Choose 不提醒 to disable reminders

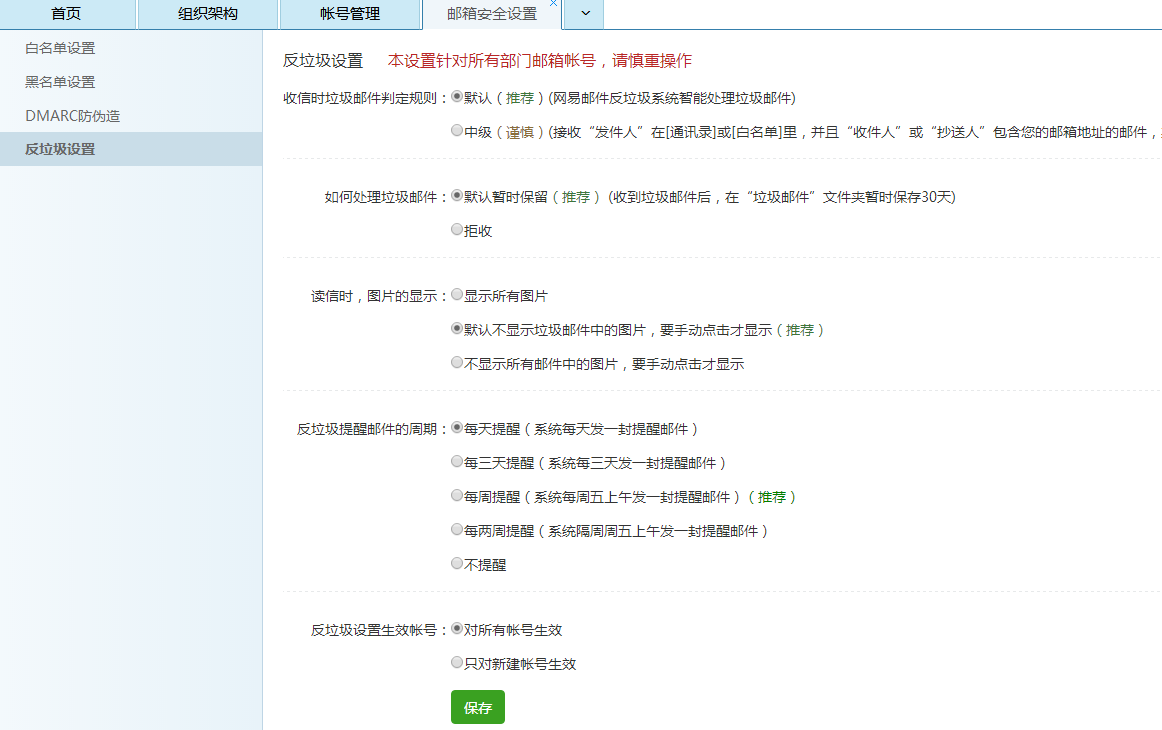tap(456, 563)
